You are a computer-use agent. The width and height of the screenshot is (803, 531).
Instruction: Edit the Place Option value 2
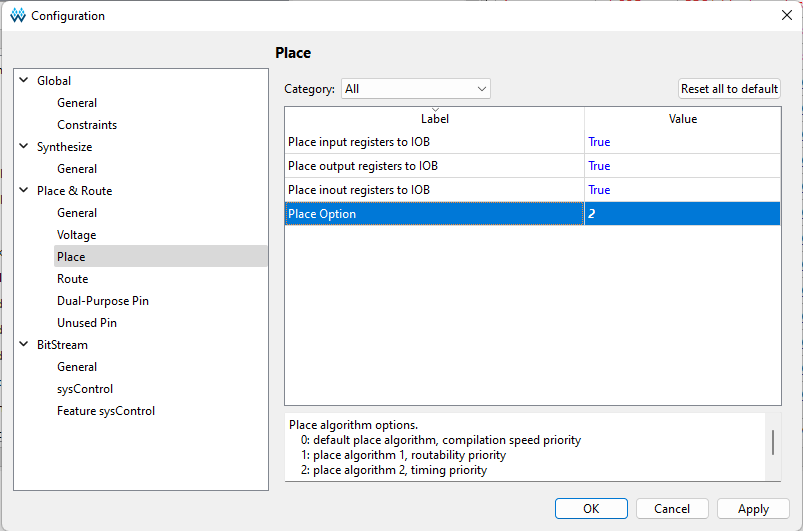[x=683, y=214]
